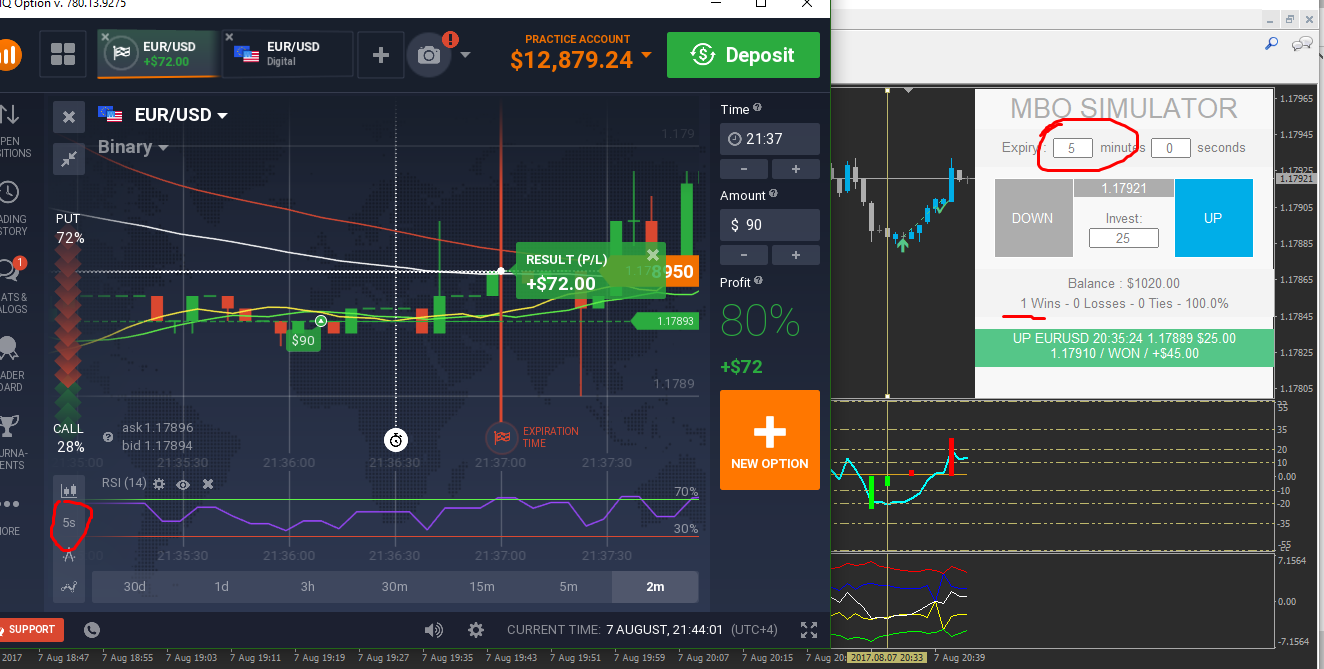Viewport: 1324px width, 669px height.
Task: Select the 15m timeframe
Action: coord(482,587)
